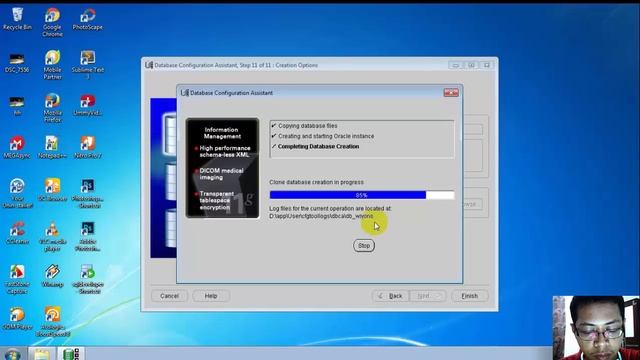Click the webcam video overlay thumbnail
The height and width of the screenshot is (360, 640).
click(596, 328)
